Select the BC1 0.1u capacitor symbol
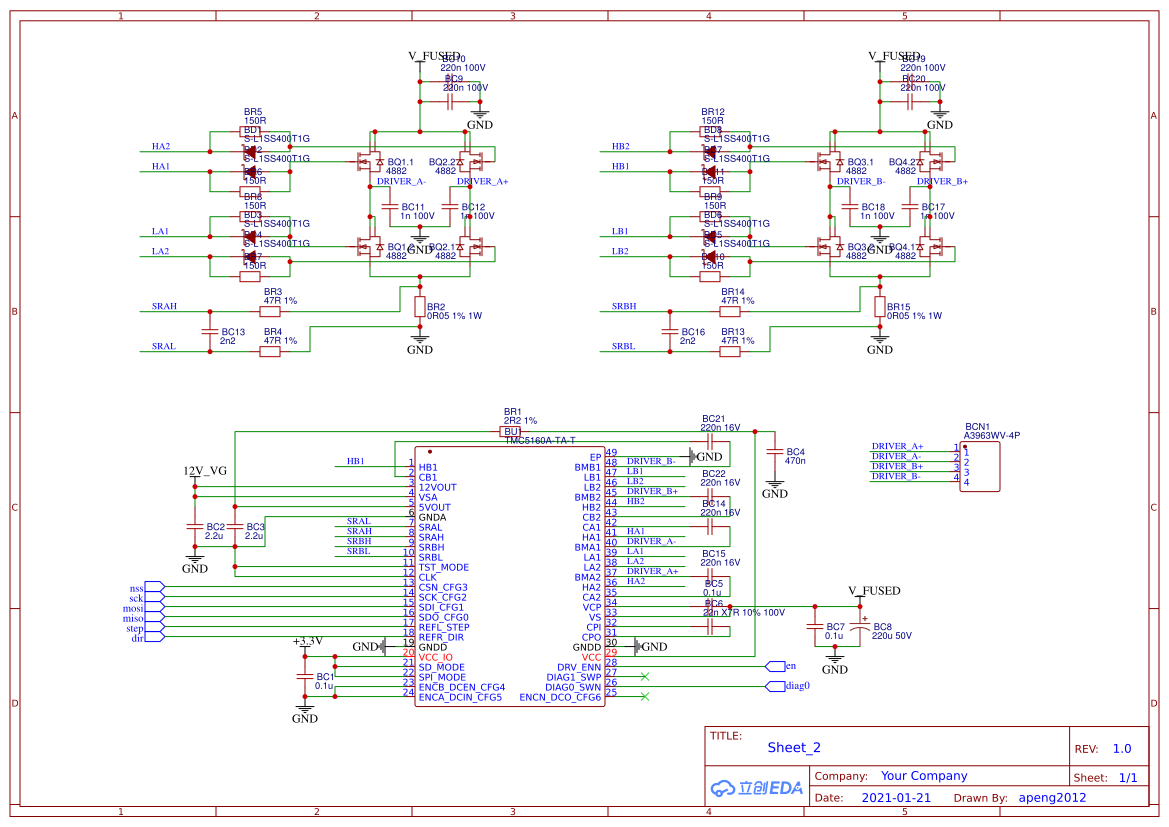The image size is (1169, 827). 305,677
